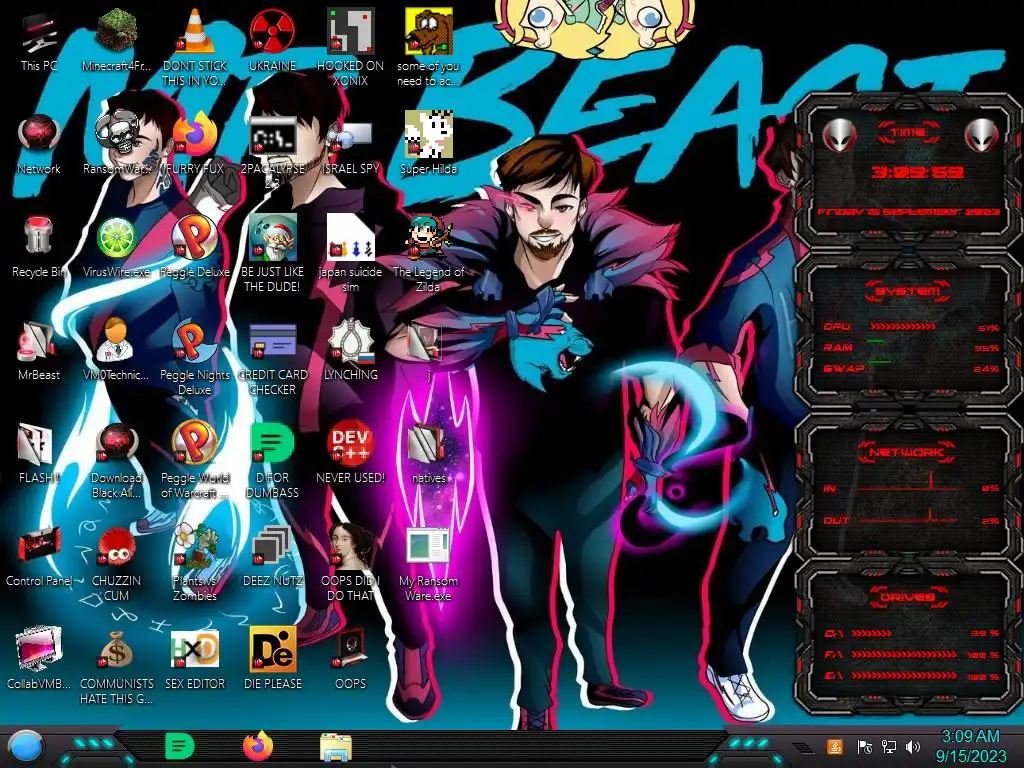
Task: Select the Download Black All... icon
Action: click(x=116, y=460)
